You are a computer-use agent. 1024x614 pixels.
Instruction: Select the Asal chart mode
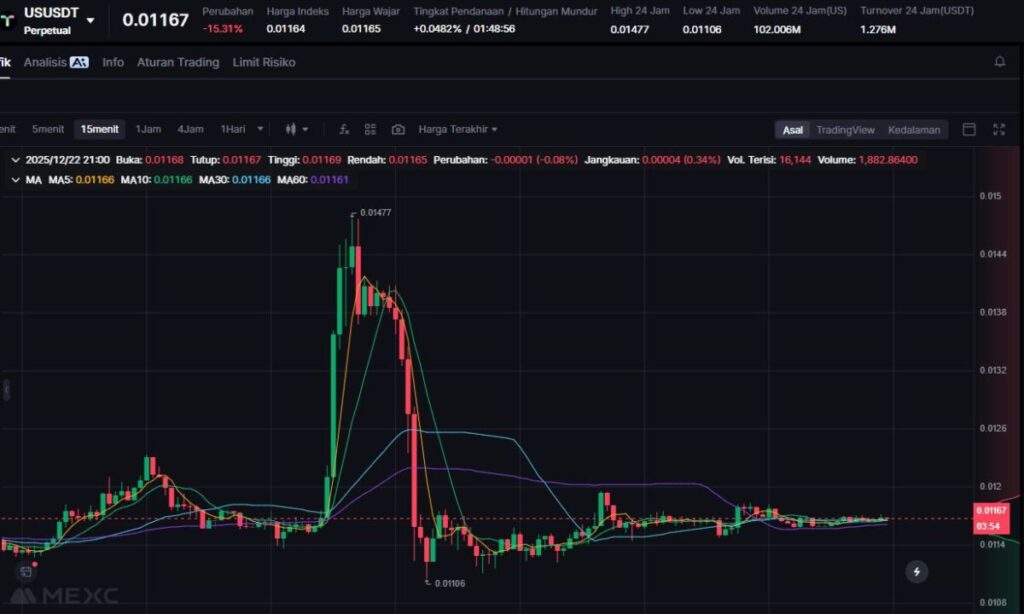click(x=792, y=130)
